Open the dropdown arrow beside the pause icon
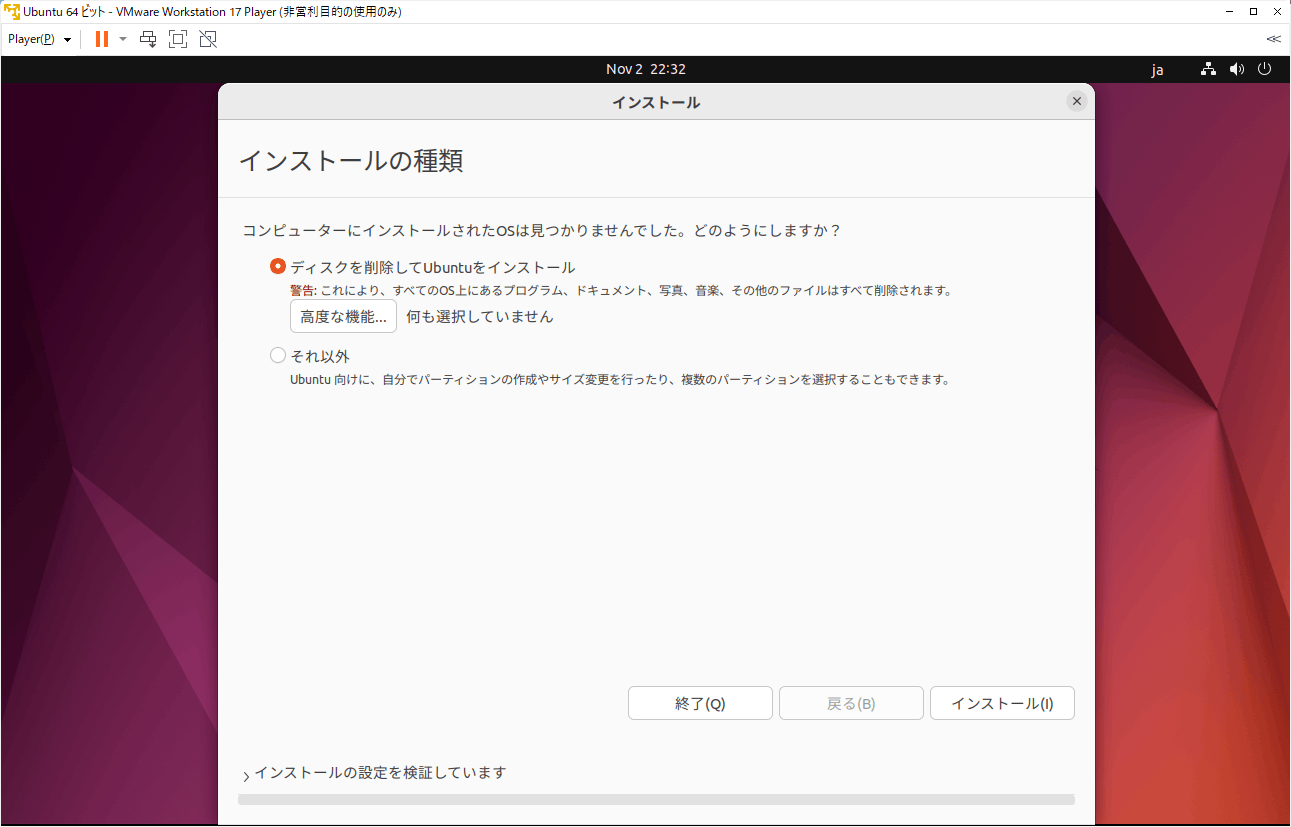 tap(123, 39)
